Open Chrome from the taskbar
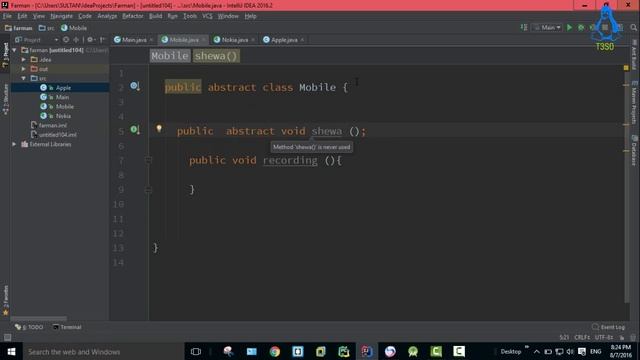The width and height of the screenshot is (640, 360). pyautogui.click(x=275, y=351)
